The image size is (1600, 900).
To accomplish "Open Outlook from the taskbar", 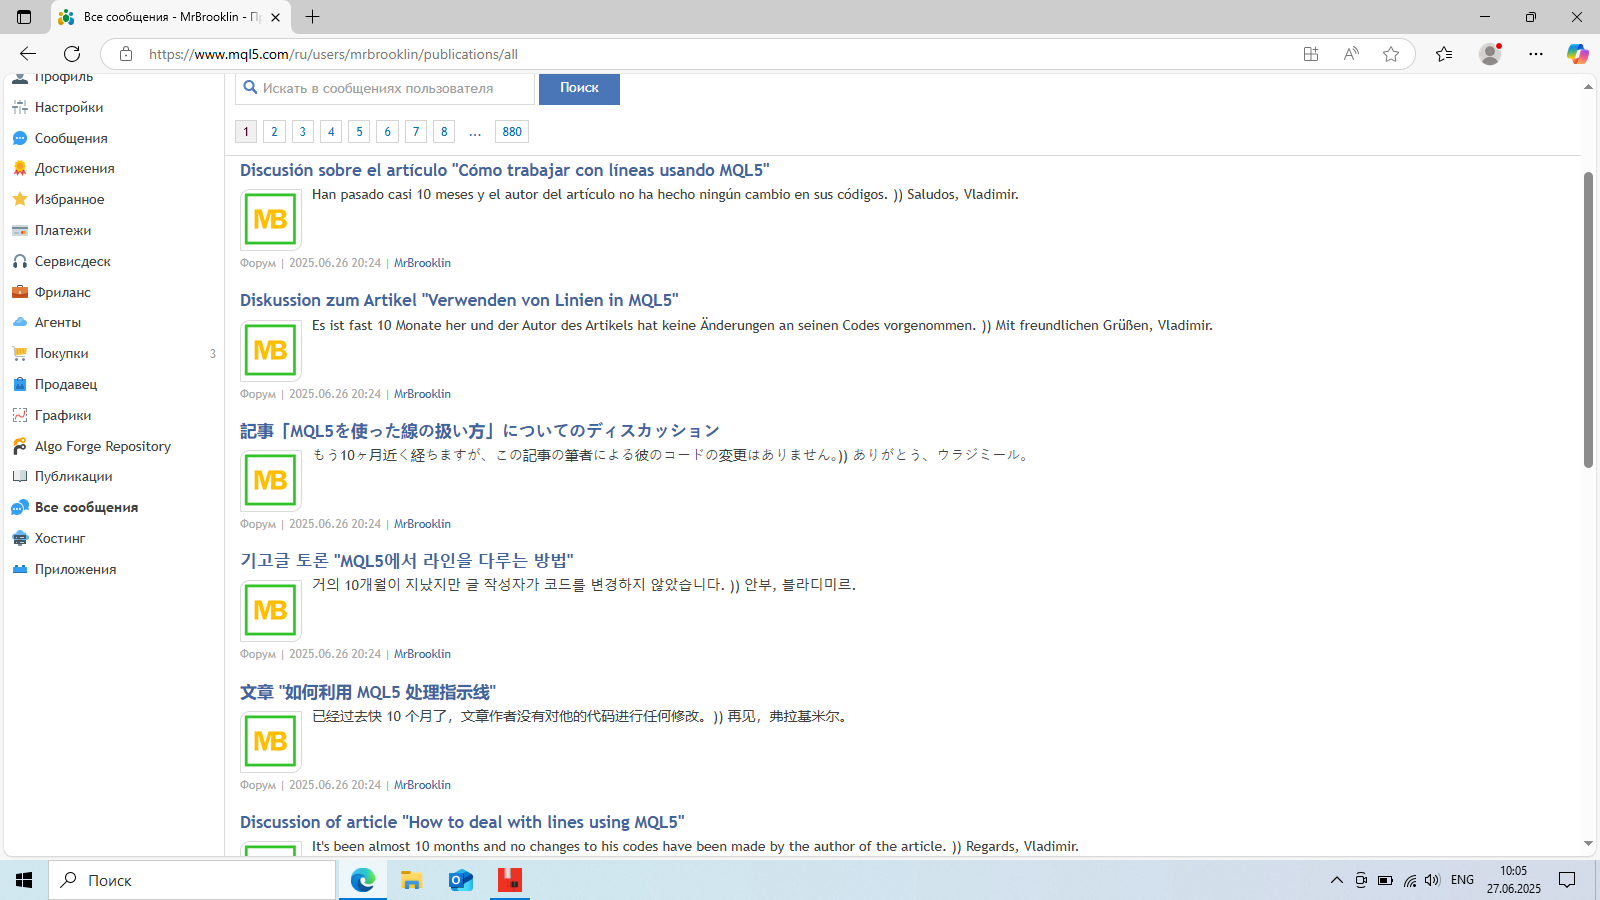I will coord(460,880).
